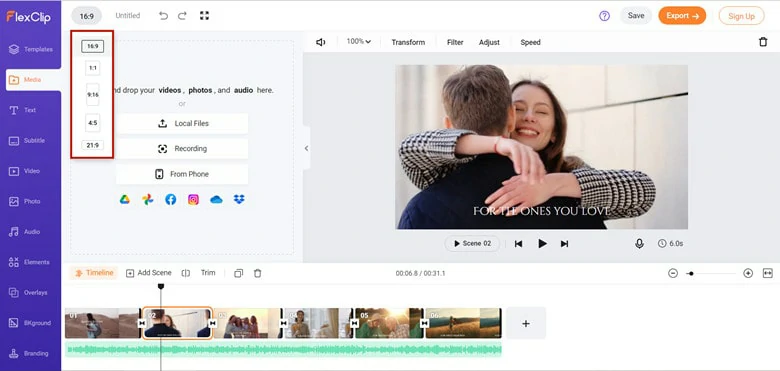Select the 9:16 aspect ratio option
This screenshot has height=371, width=780.
coord(93,94)
